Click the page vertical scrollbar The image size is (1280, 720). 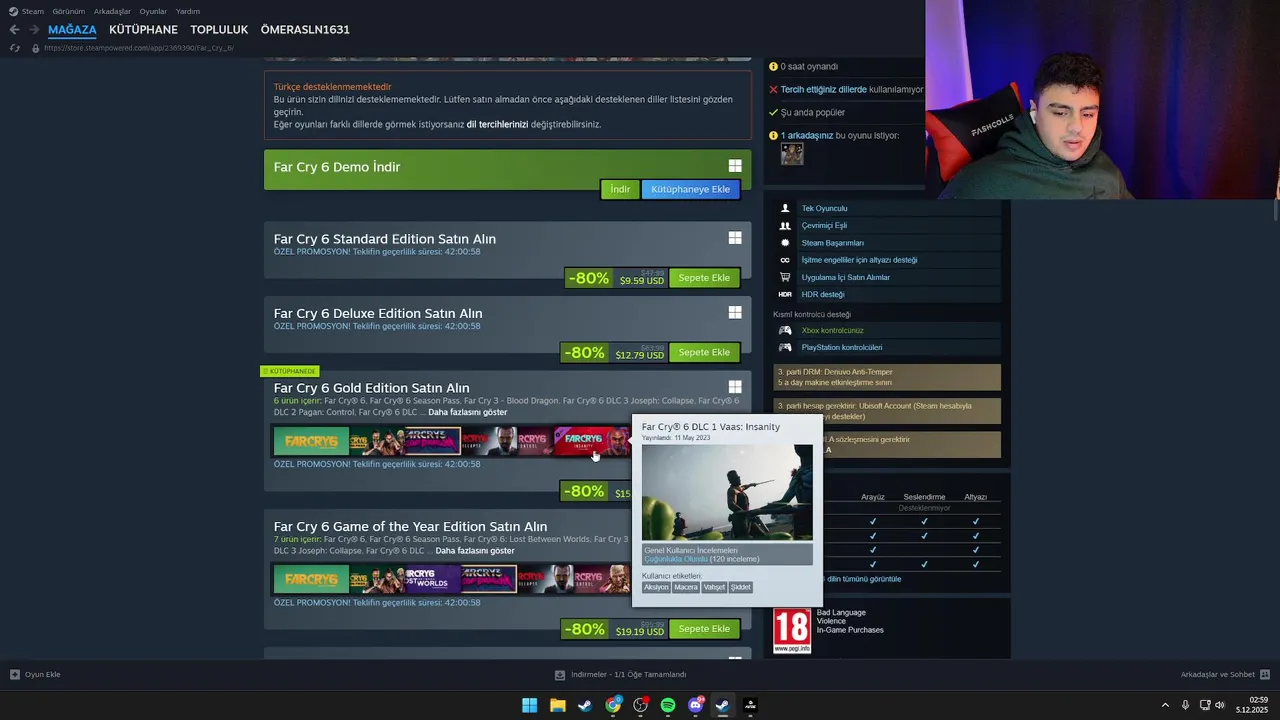(1275, 210)
